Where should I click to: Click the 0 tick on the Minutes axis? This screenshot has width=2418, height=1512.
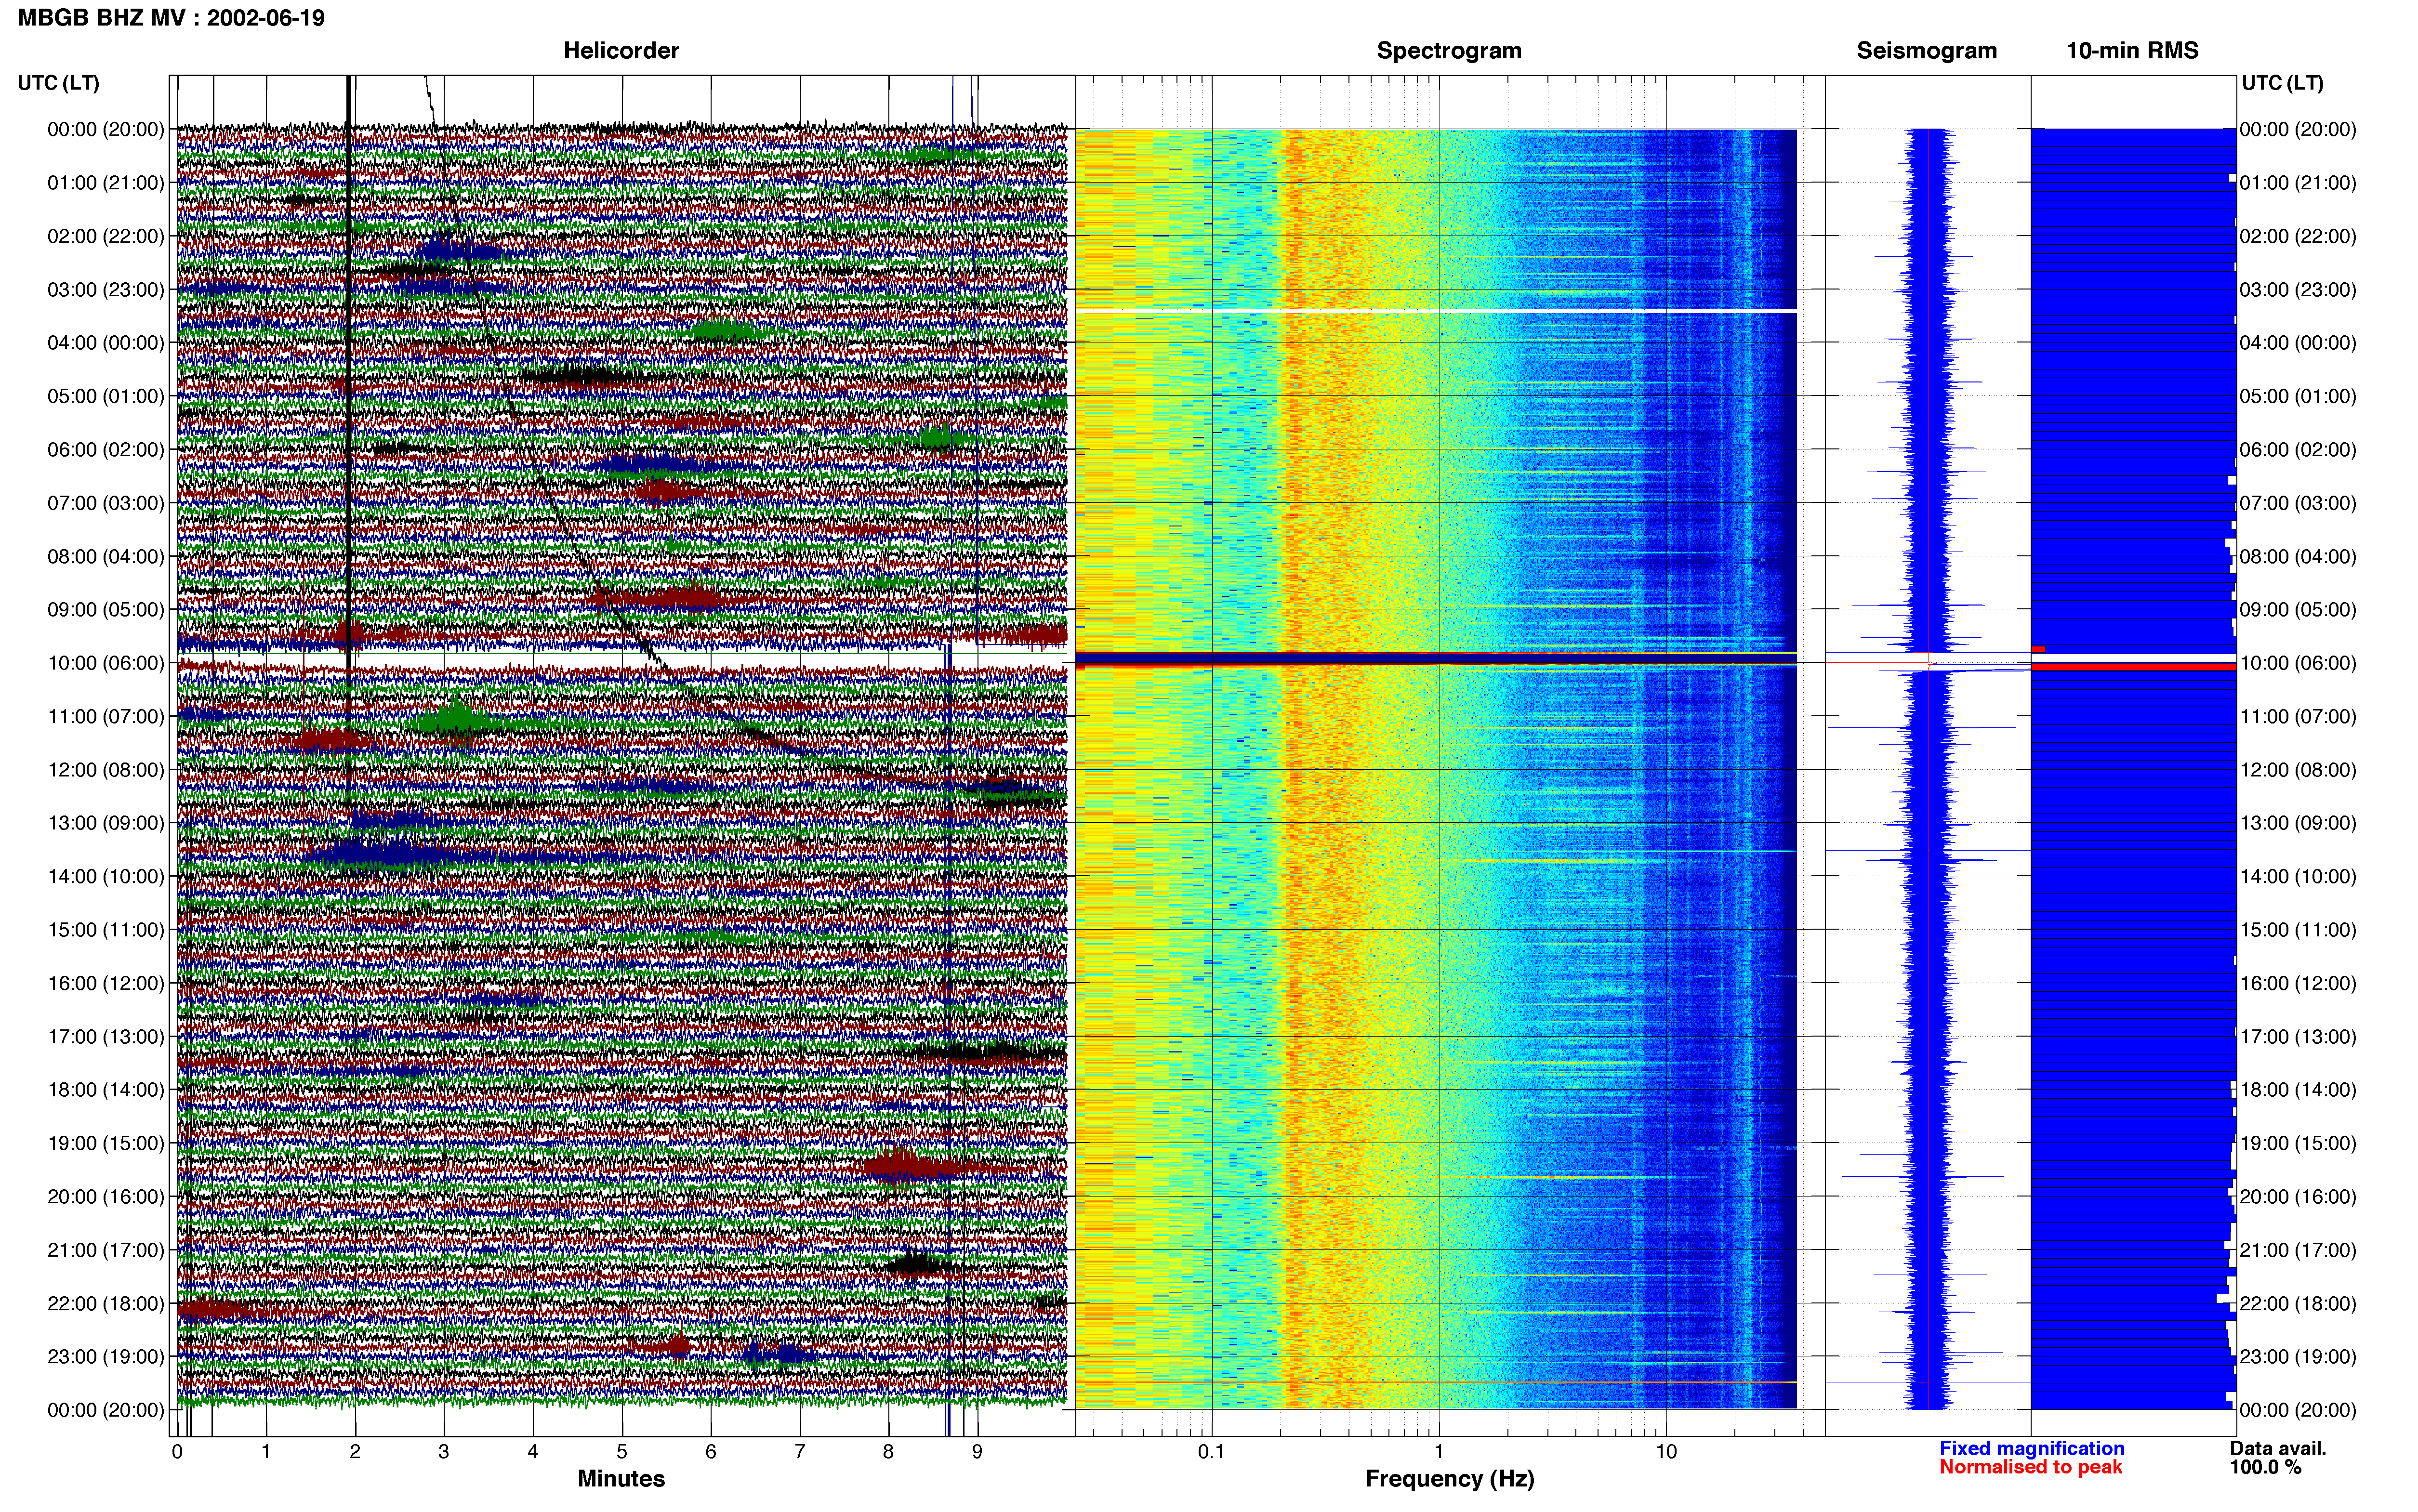(x=177, y=1451)
